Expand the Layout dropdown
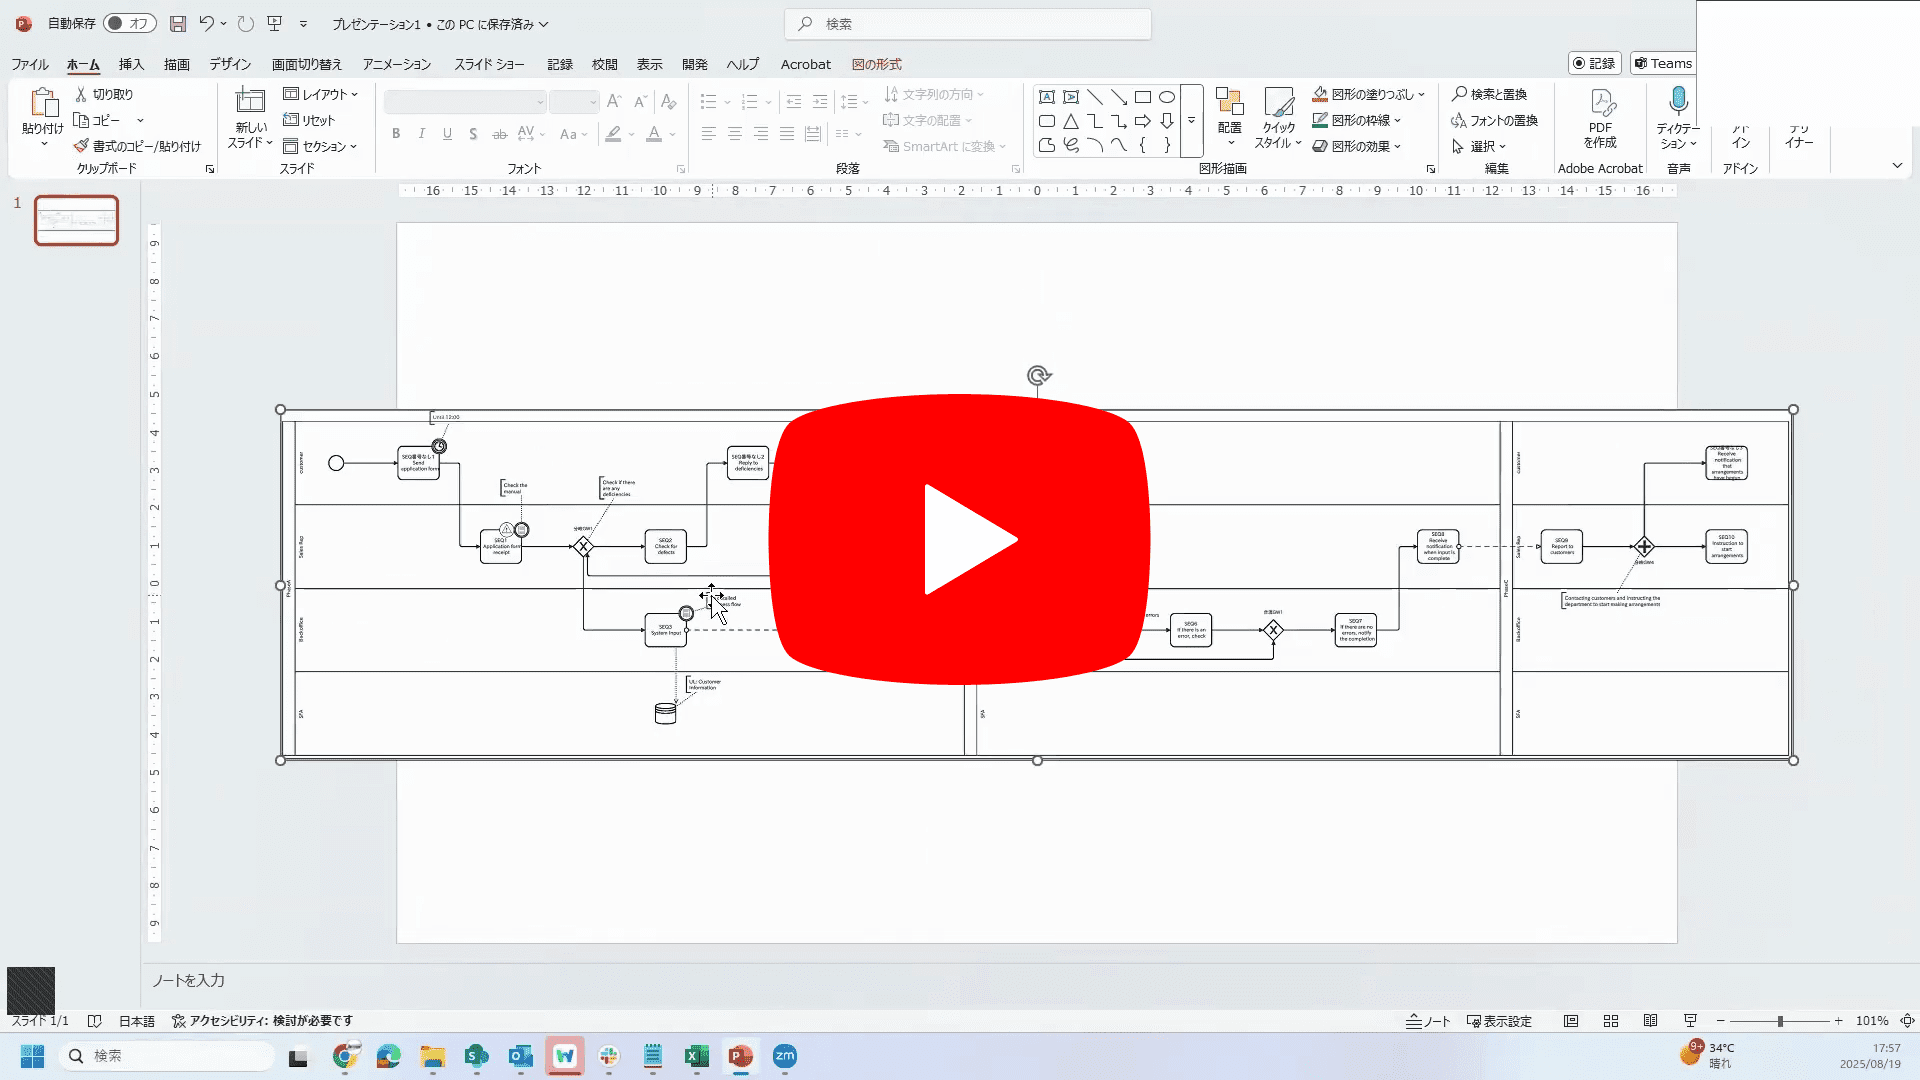1920x1080 pixels. (x=321, y=94)
